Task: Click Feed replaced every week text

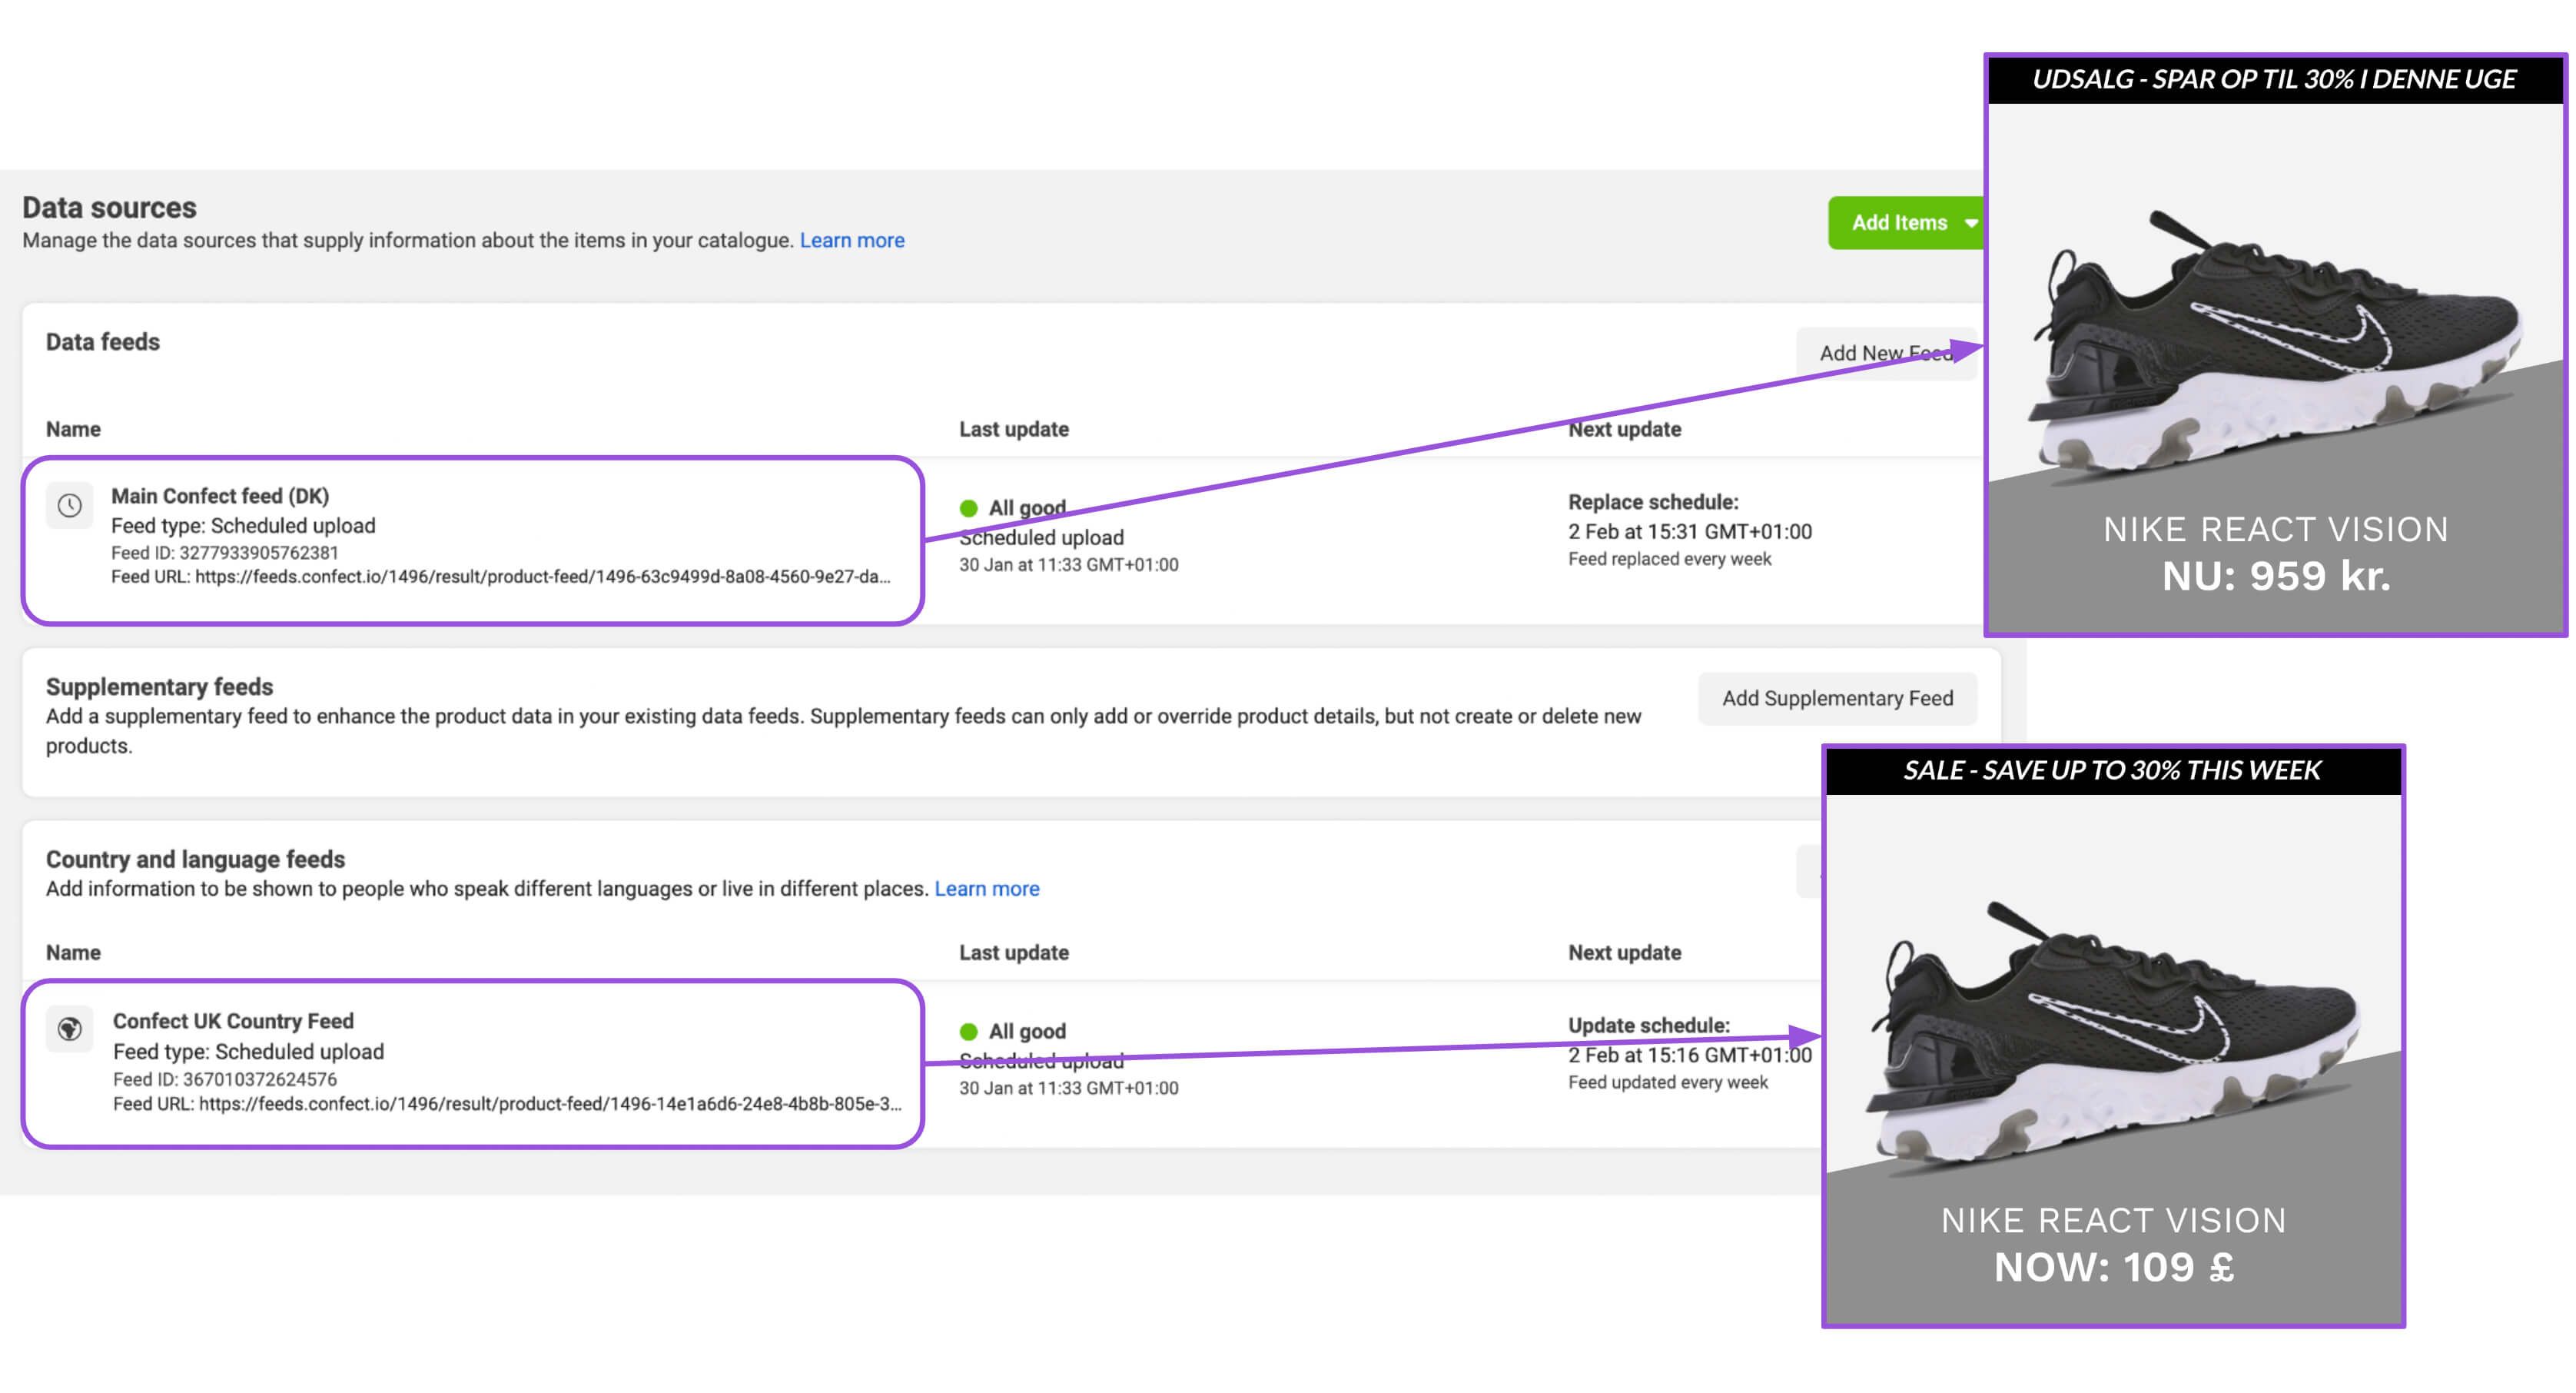Action: pos(1669,559)
